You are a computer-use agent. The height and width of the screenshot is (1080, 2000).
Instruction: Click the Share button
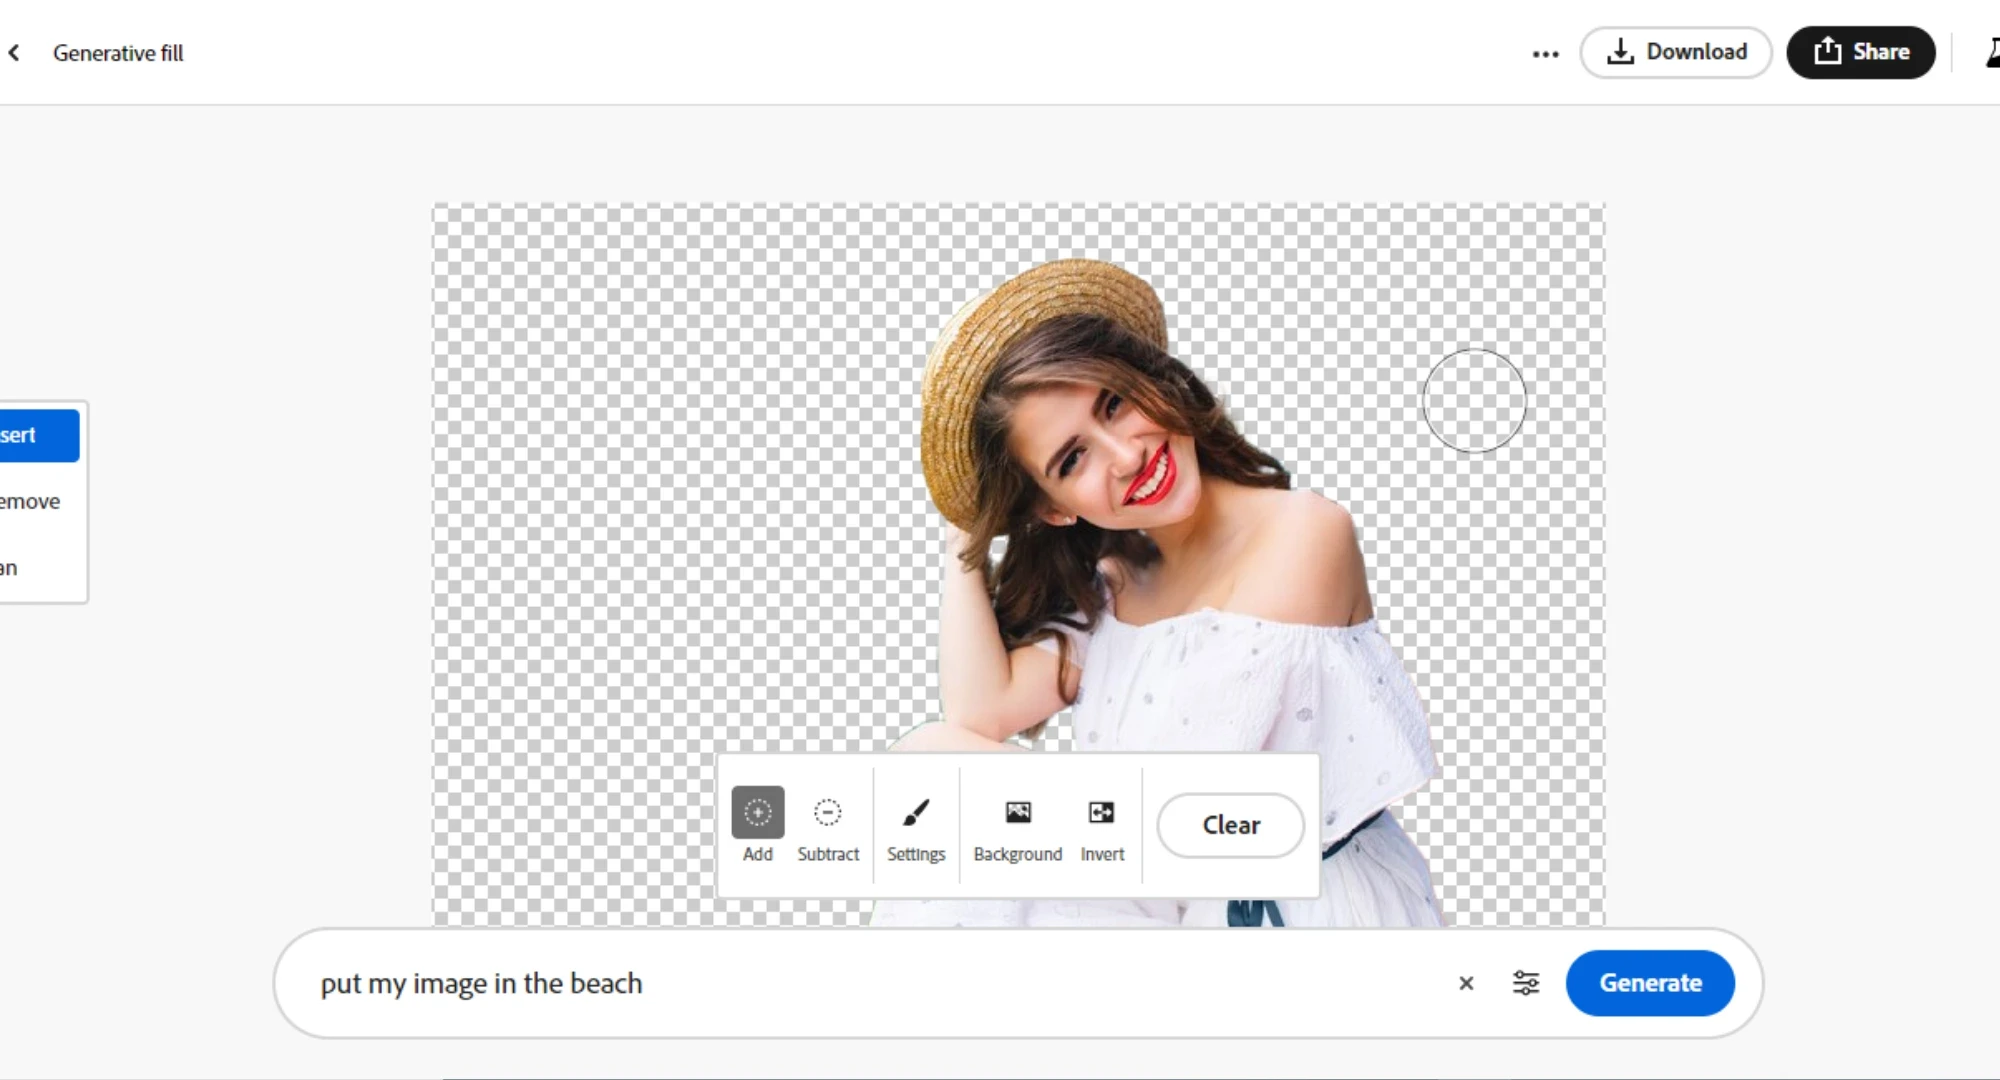[x=1861, y=52]
